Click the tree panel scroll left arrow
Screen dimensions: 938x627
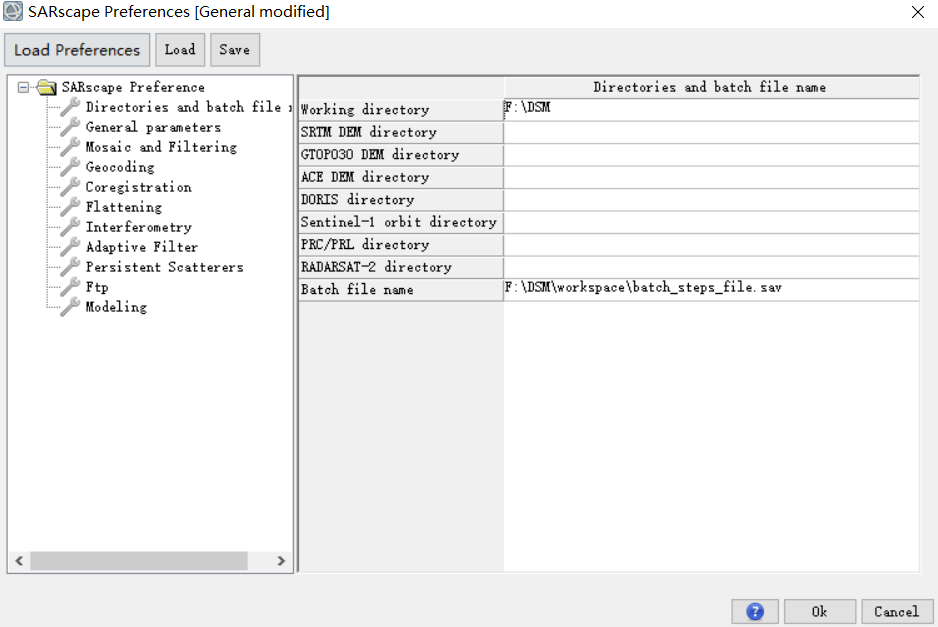pos(19,561)
